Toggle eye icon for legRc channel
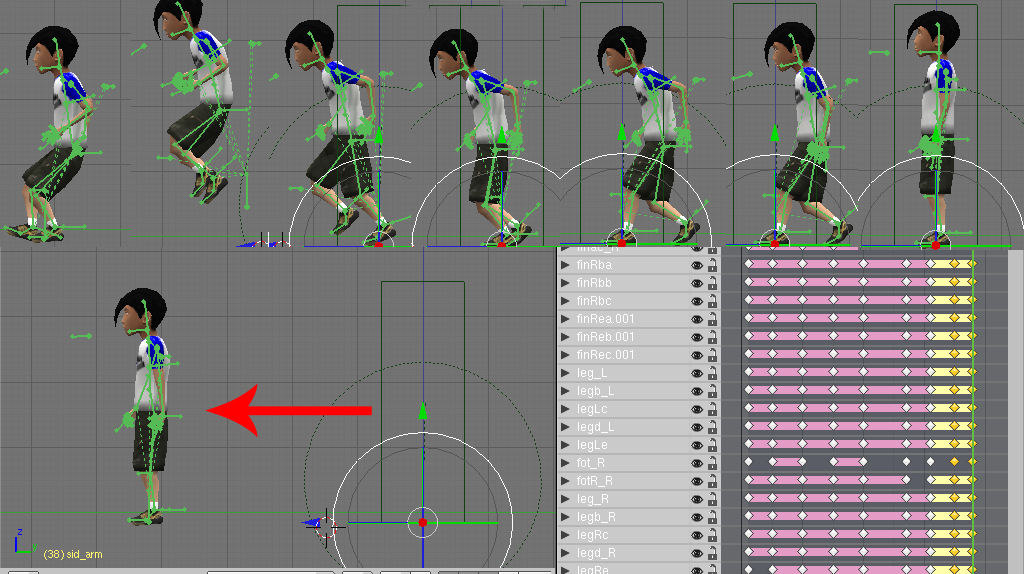The width and height of the screenshot is (1024, 574). pyautogui.click(x=697, y=535)
